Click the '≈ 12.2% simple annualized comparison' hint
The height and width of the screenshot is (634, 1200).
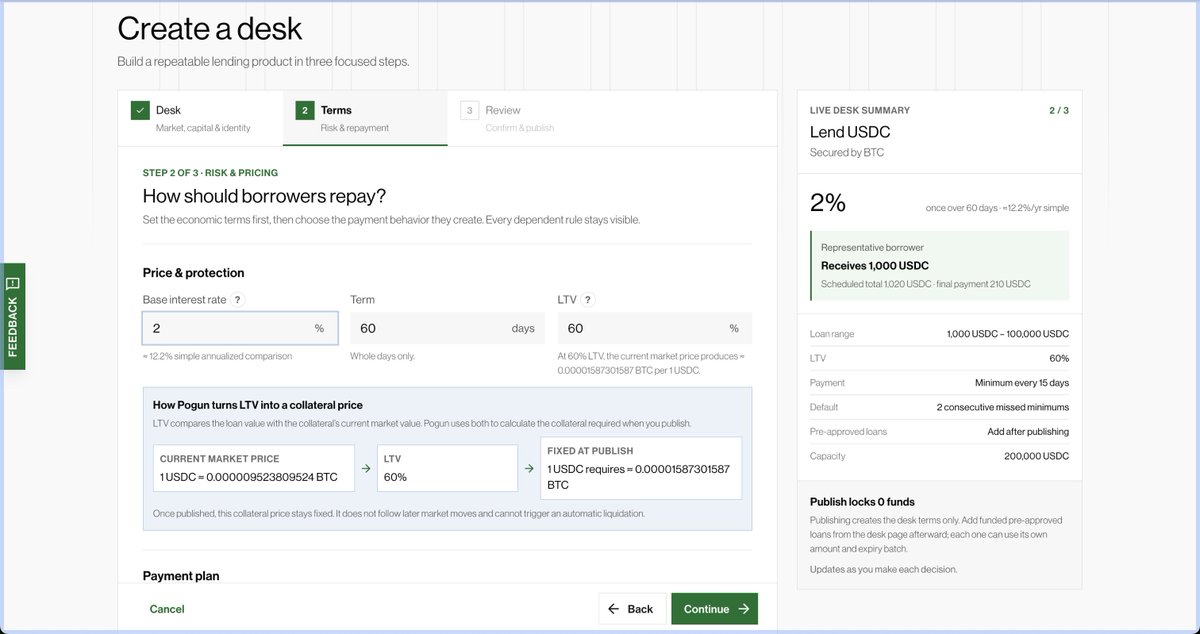click(x=217, y=356)
